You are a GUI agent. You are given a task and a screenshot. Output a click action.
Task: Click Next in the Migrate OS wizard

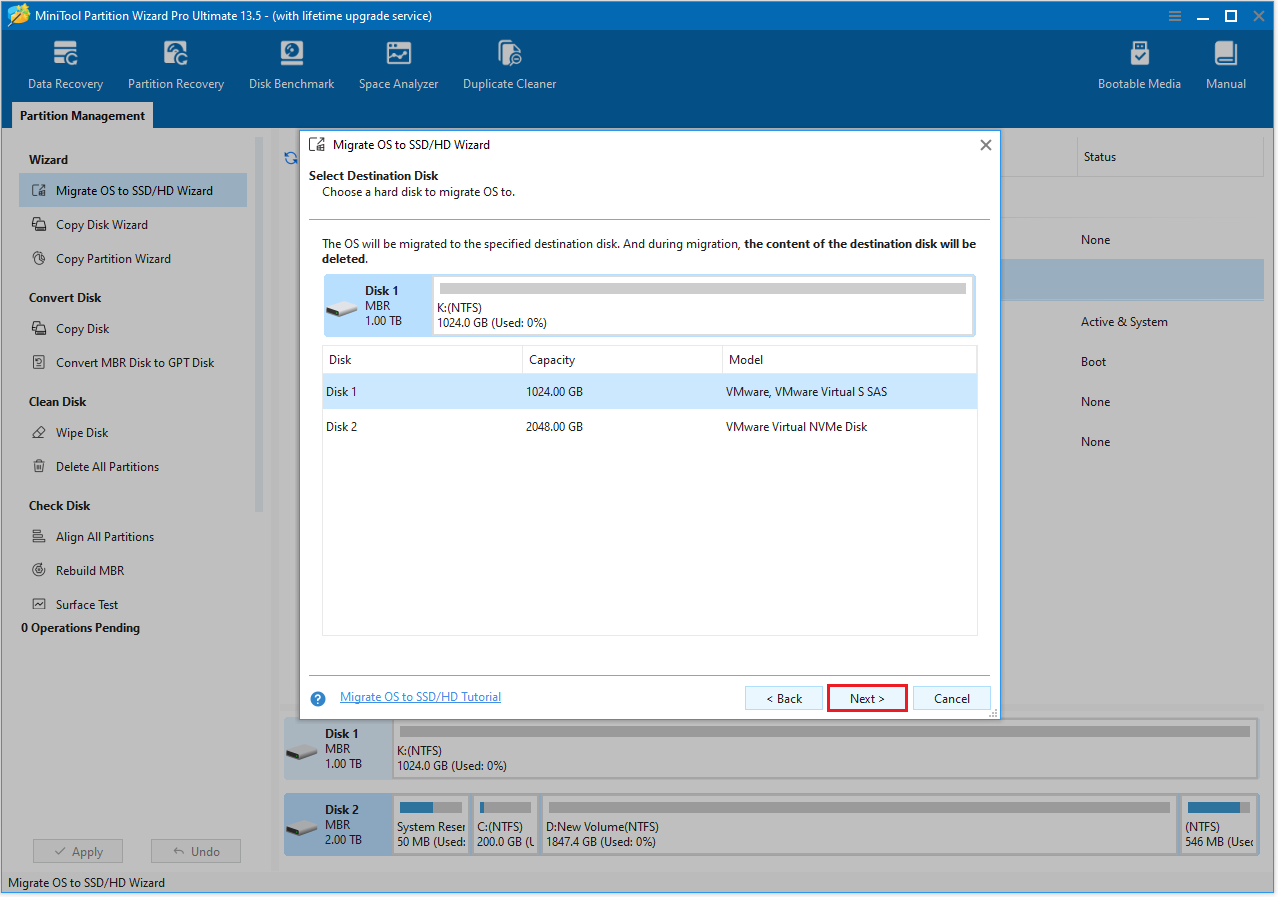[866, 698]
